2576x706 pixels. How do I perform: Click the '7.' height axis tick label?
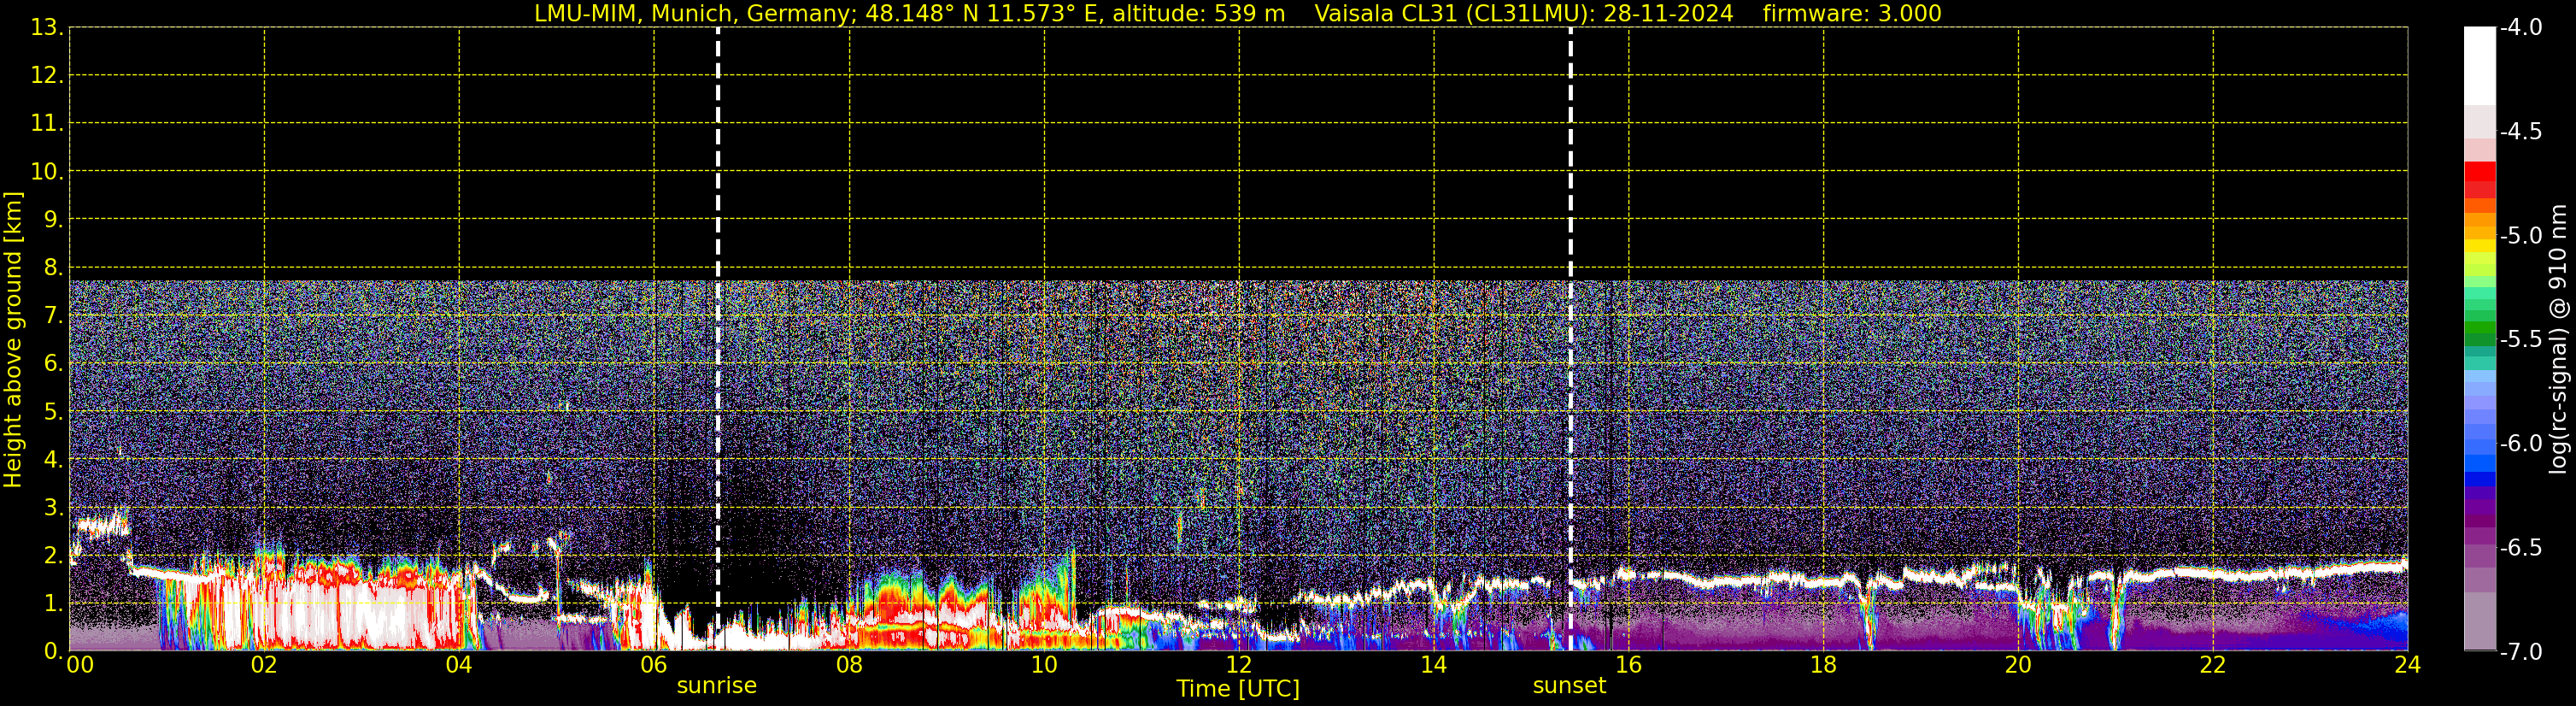click(x=53, y=316)
